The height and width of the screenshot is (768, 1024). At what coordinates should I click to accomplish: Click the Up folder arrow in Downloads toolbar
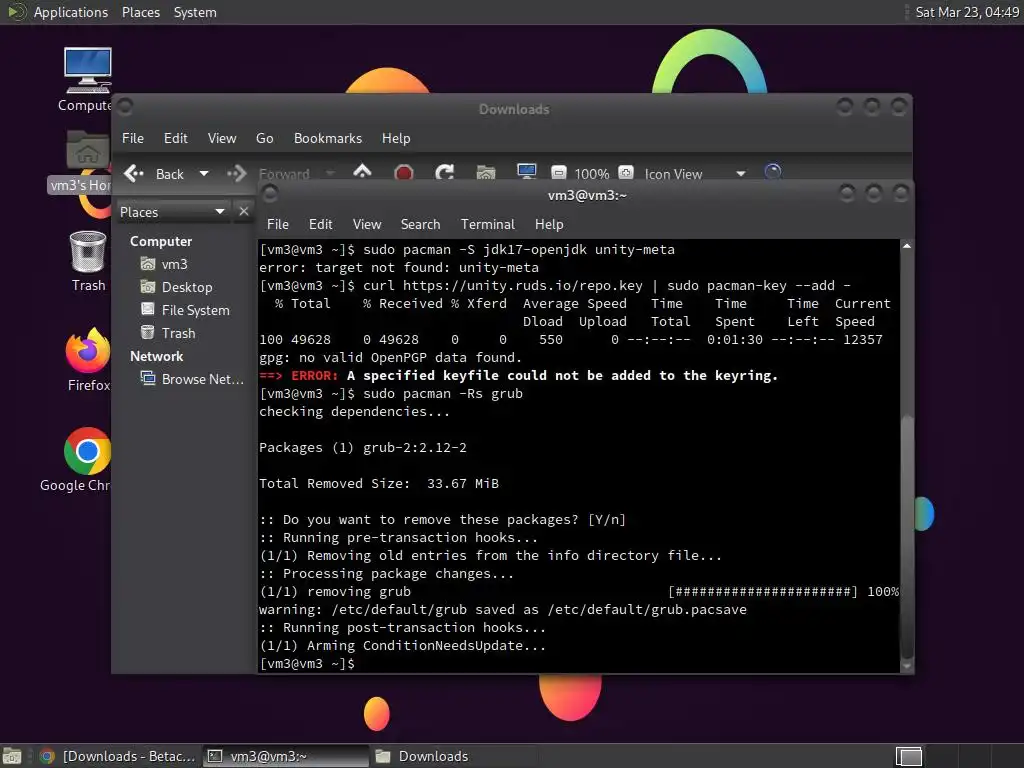(x=362, y=172)
